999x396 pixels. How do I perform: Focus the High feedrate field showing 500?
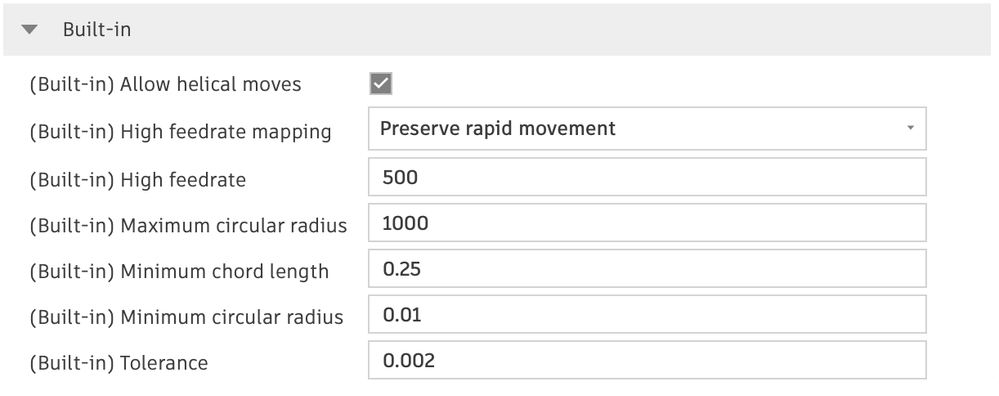[647, 177]
